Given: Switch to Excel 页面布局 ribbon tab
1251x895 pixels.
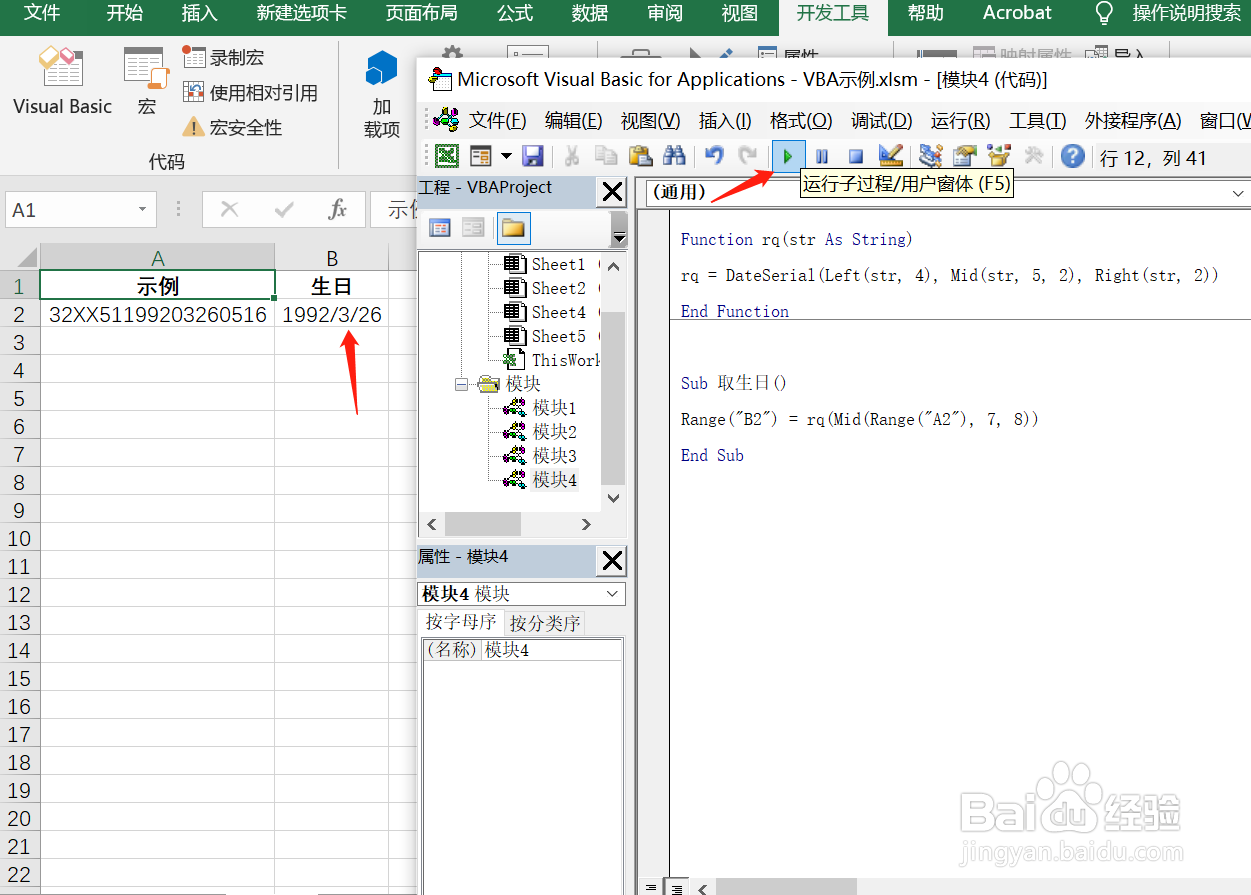Looking at the screenshot, I should pyautogui.click(x=421, y=13).
